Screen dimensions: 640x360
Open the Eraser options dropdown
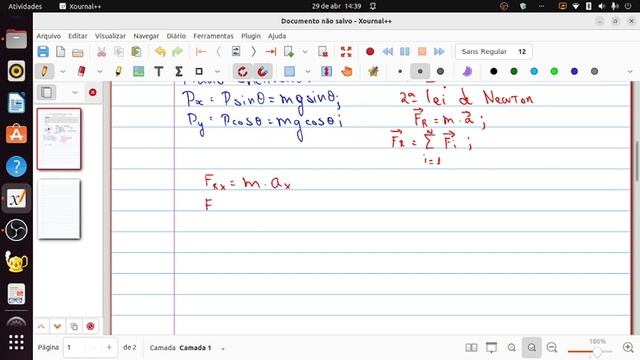coord(100,71)
